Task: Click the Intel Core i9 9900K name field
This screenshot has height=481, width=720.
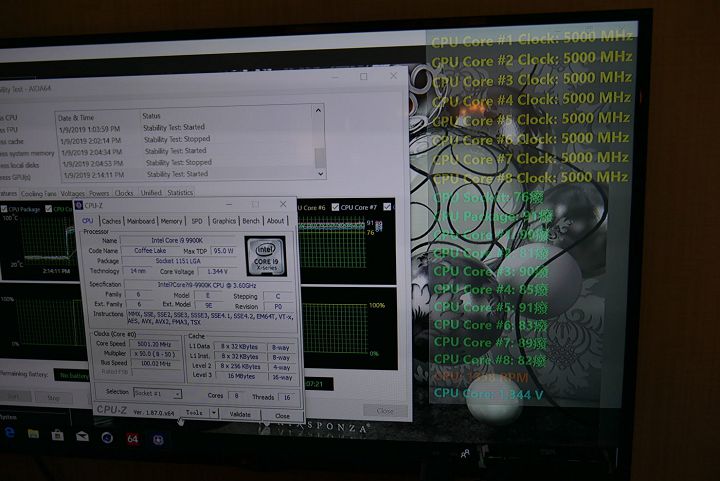Action: [x=177, y=240]
